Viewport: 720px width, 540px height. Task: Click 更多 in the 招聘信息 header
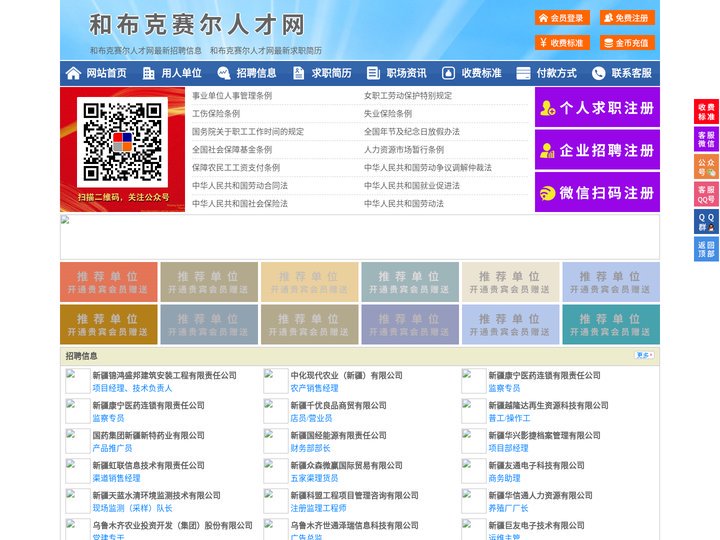(x=644, y=355)
